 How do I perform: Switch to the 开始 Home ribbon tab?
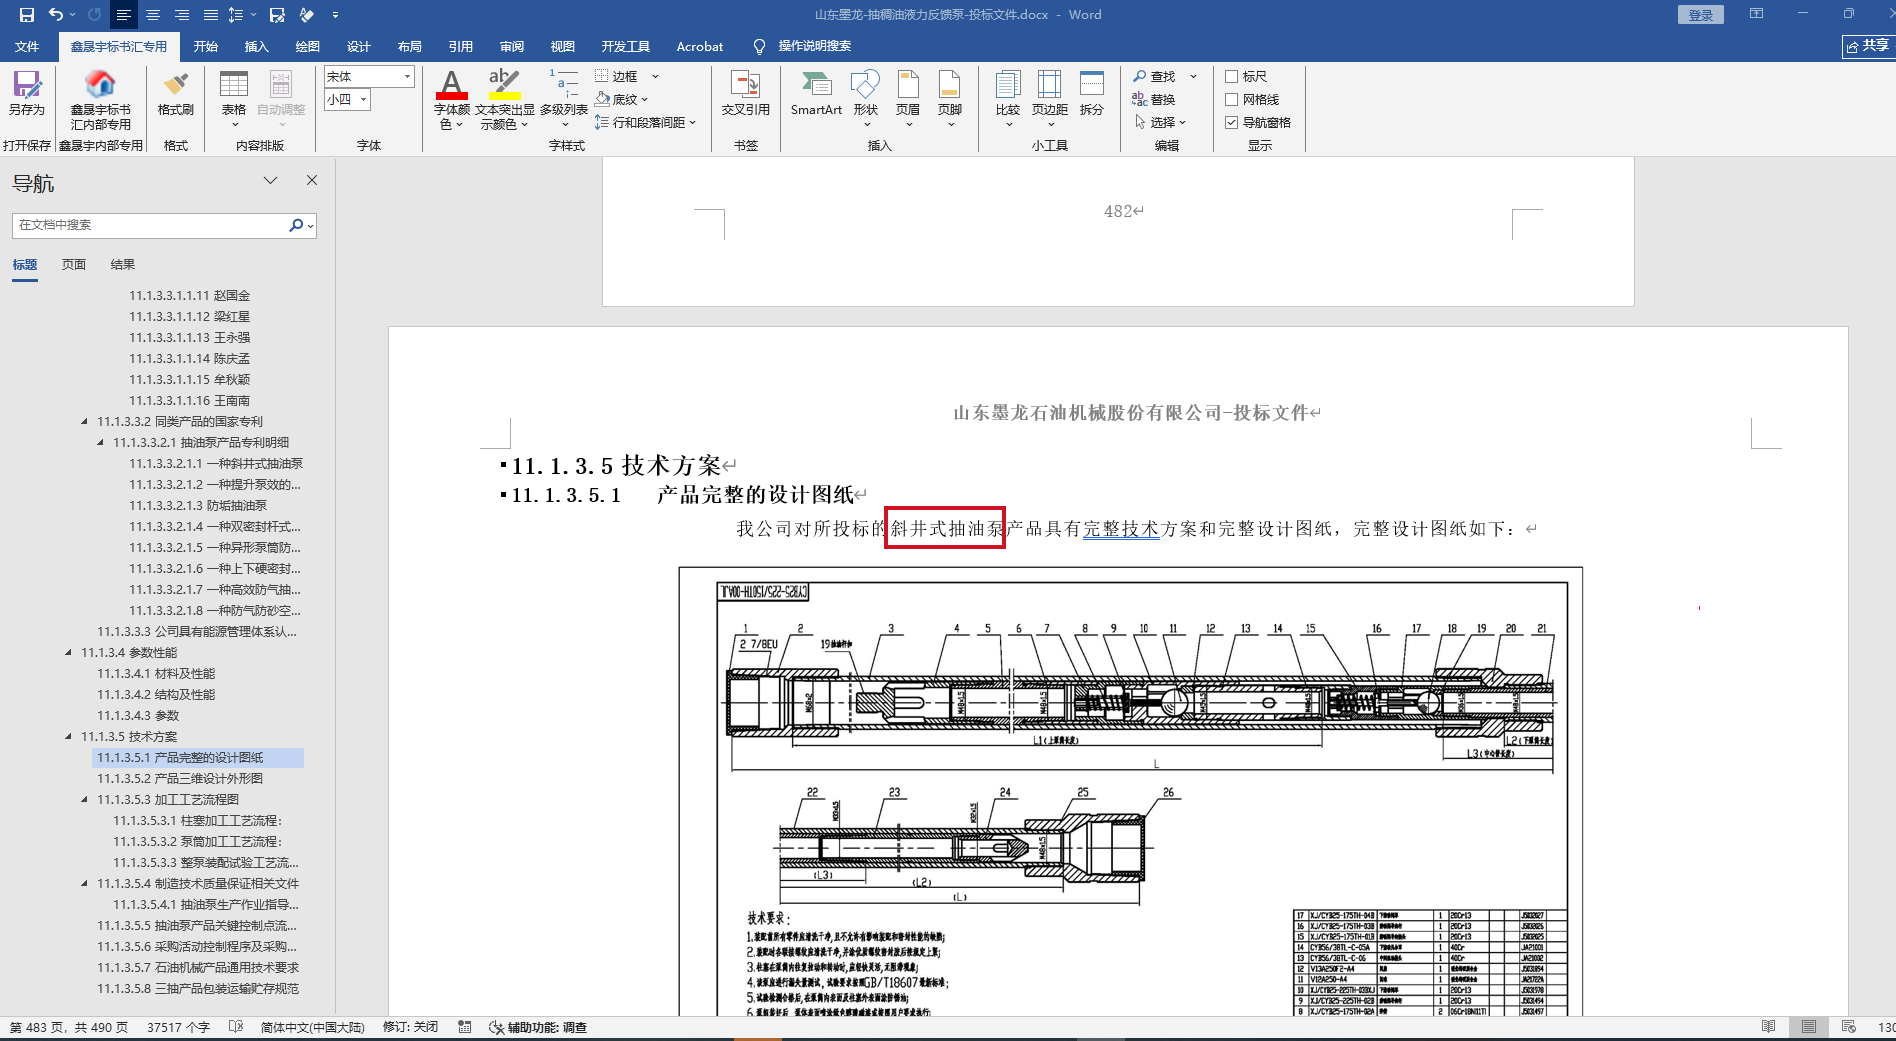(x=206, y=46)
